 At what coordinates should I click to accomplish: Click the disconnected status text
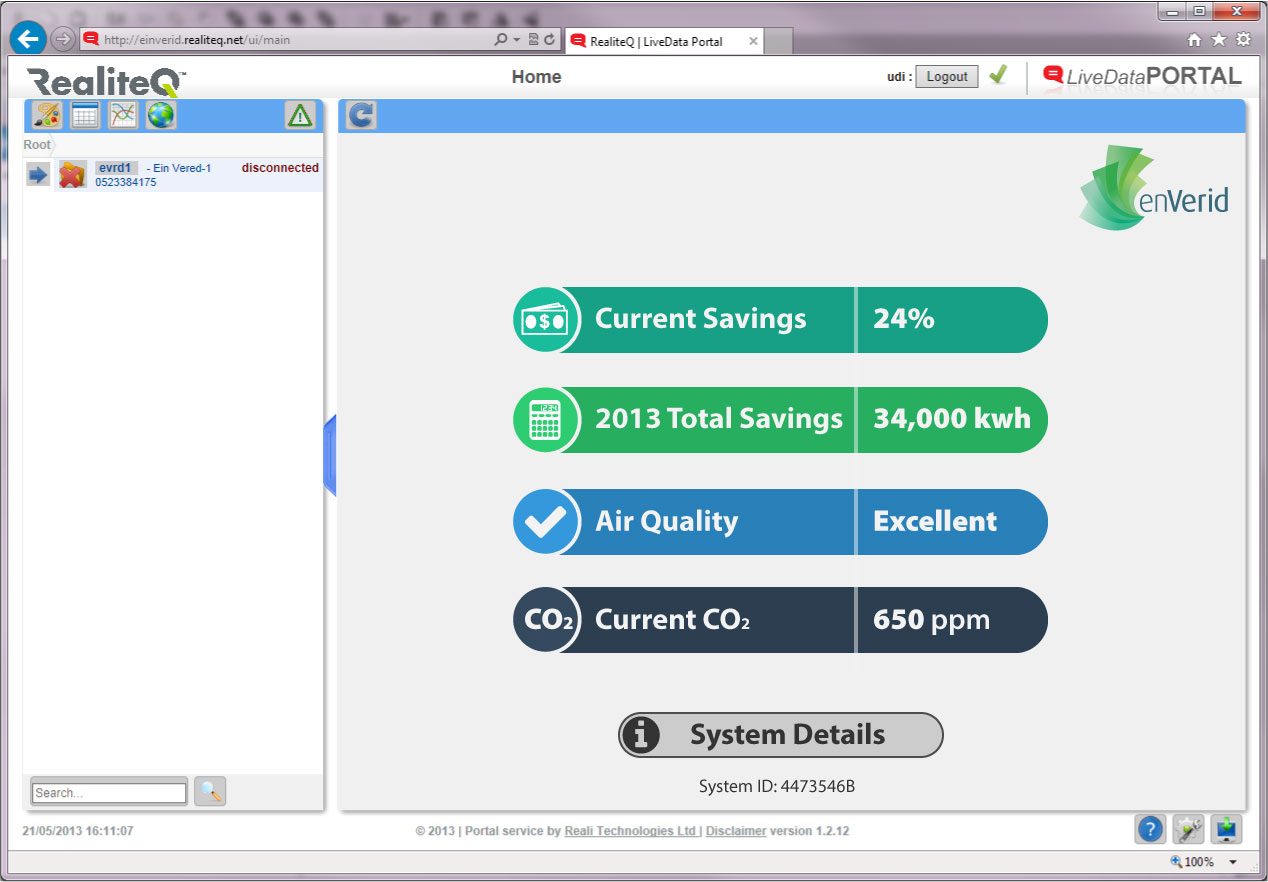[280, 168]
